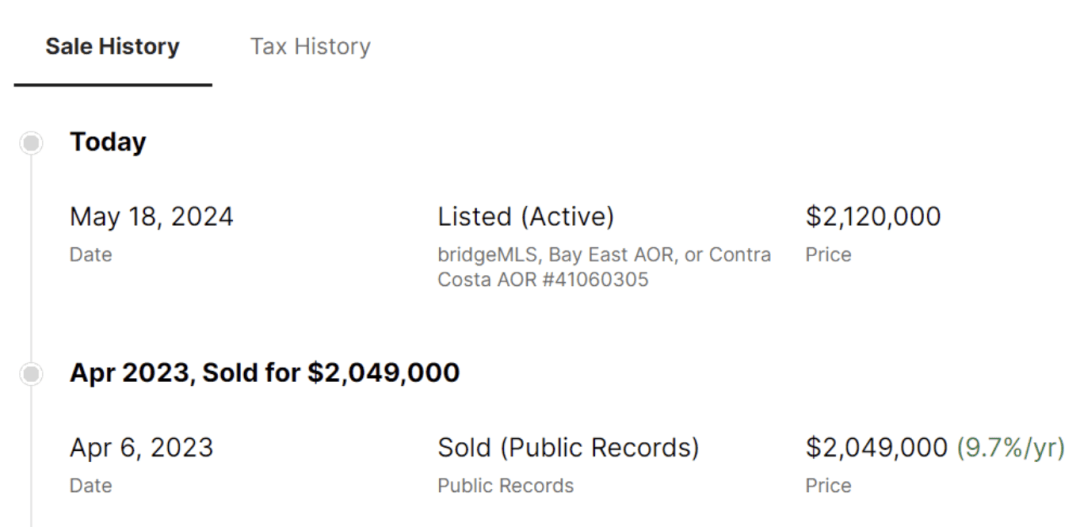Switch to the Sale History tab

coord(112,47)
